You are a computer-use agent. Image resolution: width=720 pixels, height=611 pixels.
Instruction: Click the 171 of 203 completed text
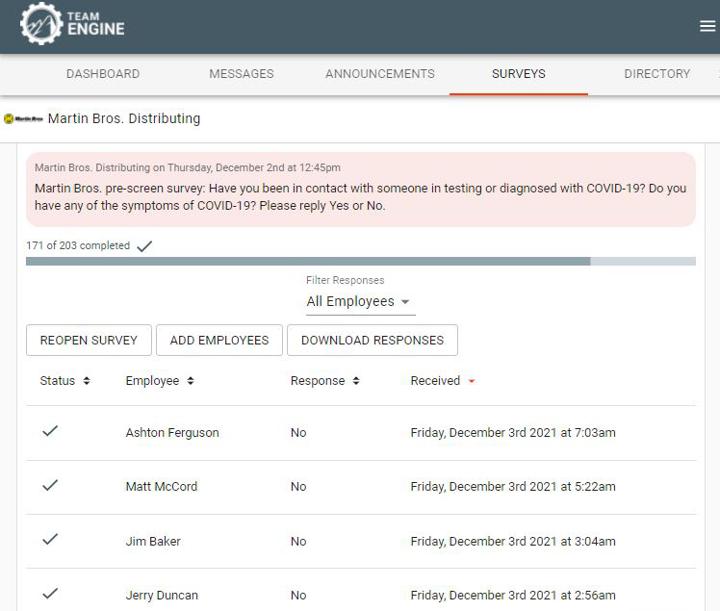coord(78,246)
